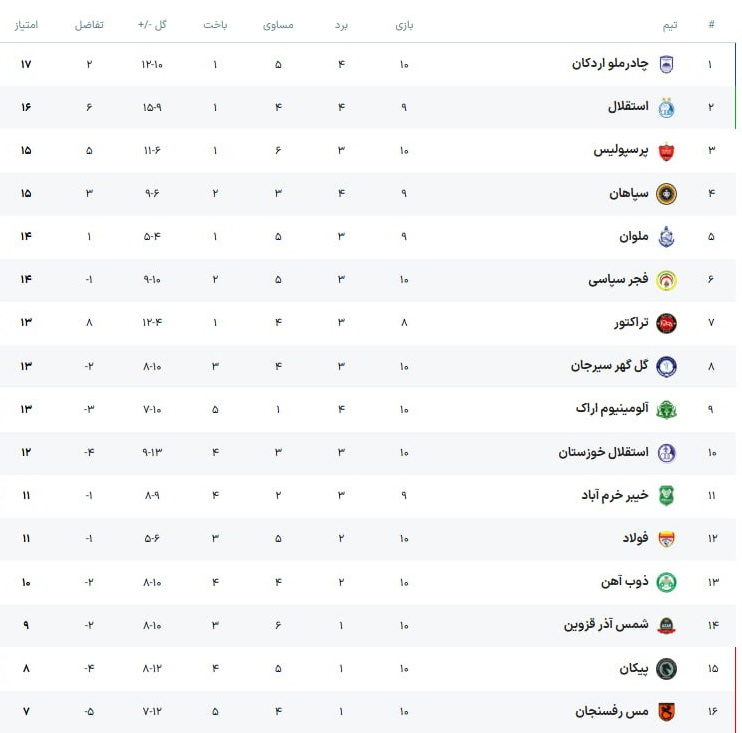742x733 pixels.
Task: Sort table by امتیاز column header
Action: [26, 24]
